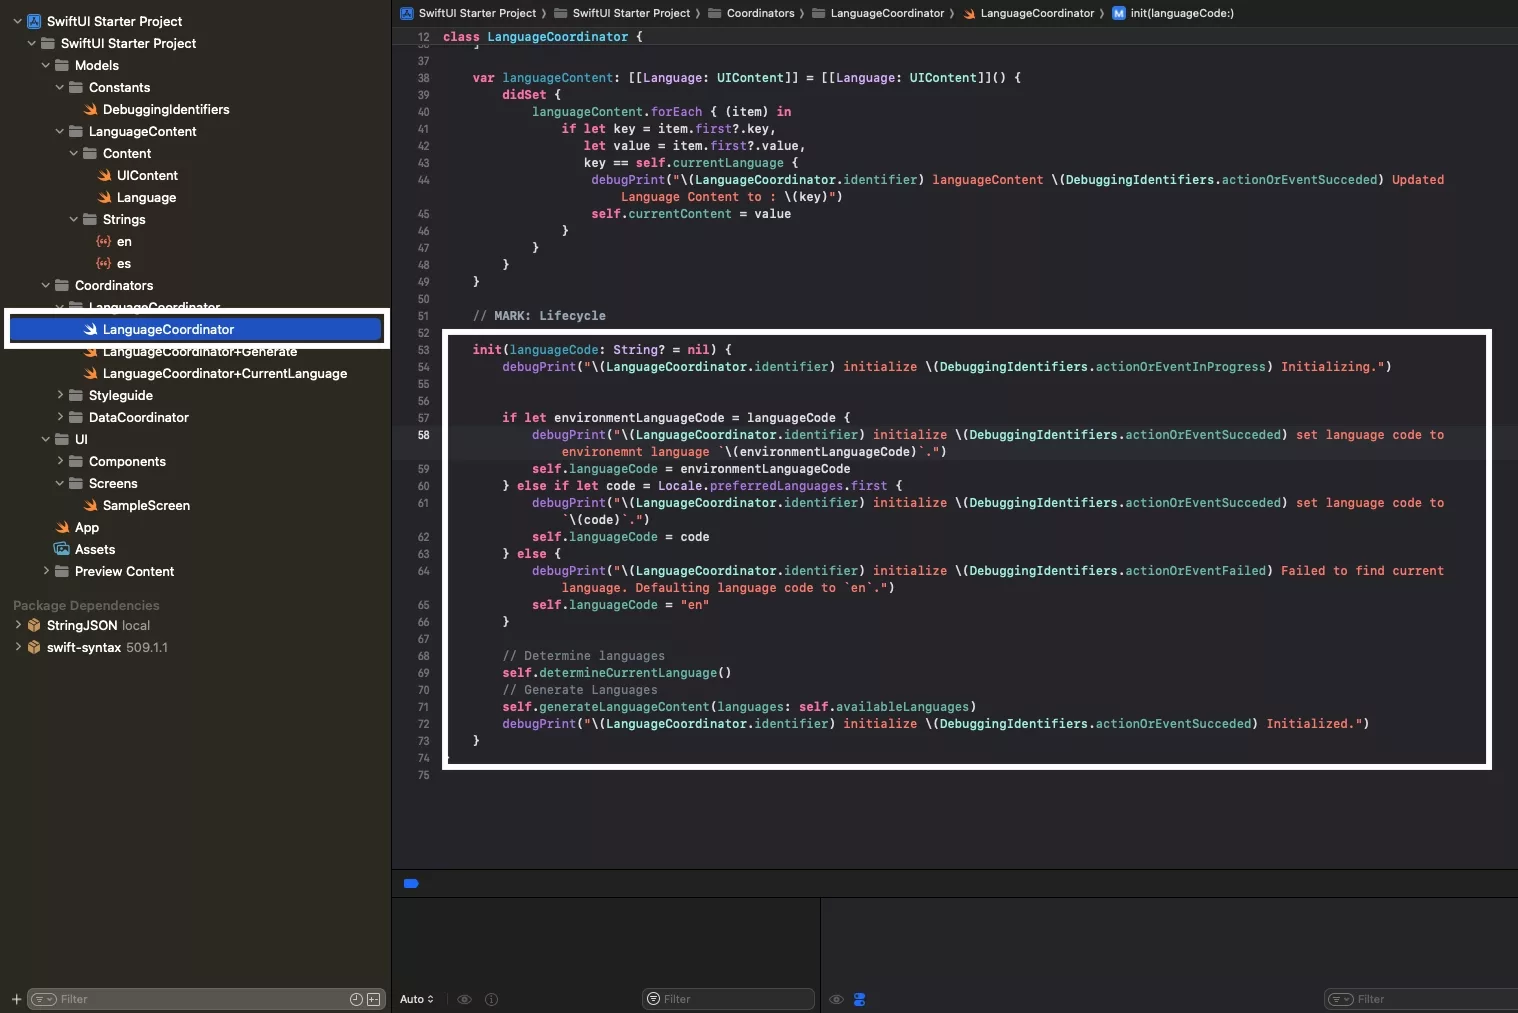Viewport: 1518px width, 1013px height.
Task: Click 'determineCurrentLanguage()' call in code
Action: point(635,673)
